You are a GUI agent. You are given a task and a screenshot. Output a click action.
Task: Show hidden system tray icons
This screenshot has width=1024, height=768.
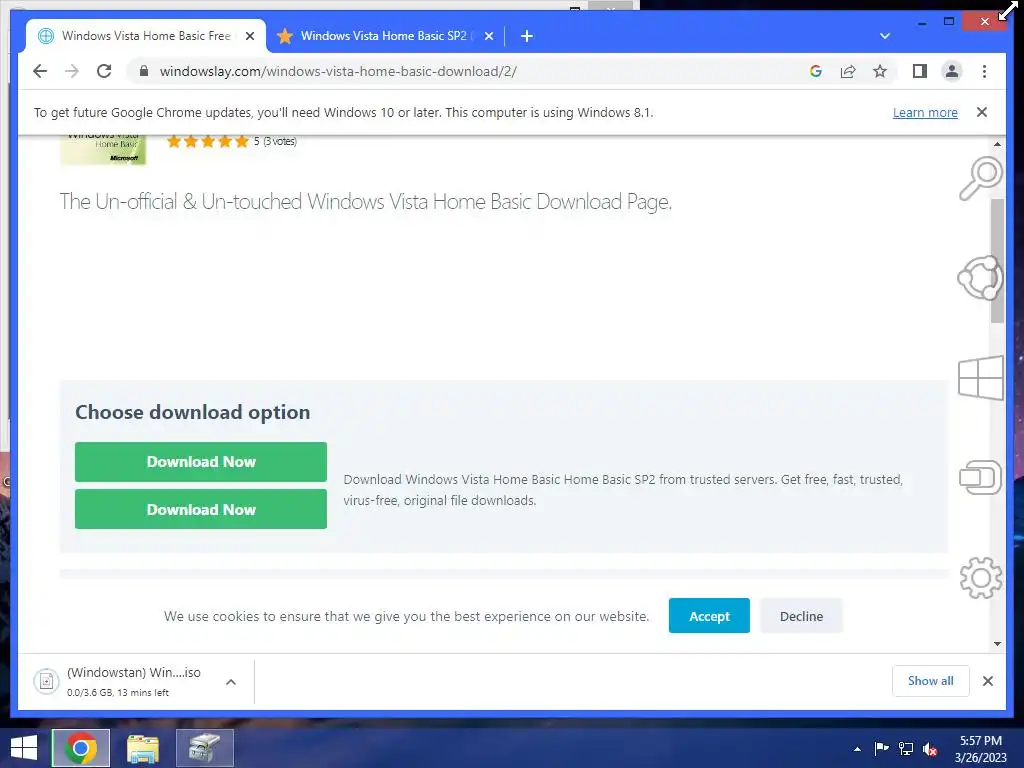(857, 749)
